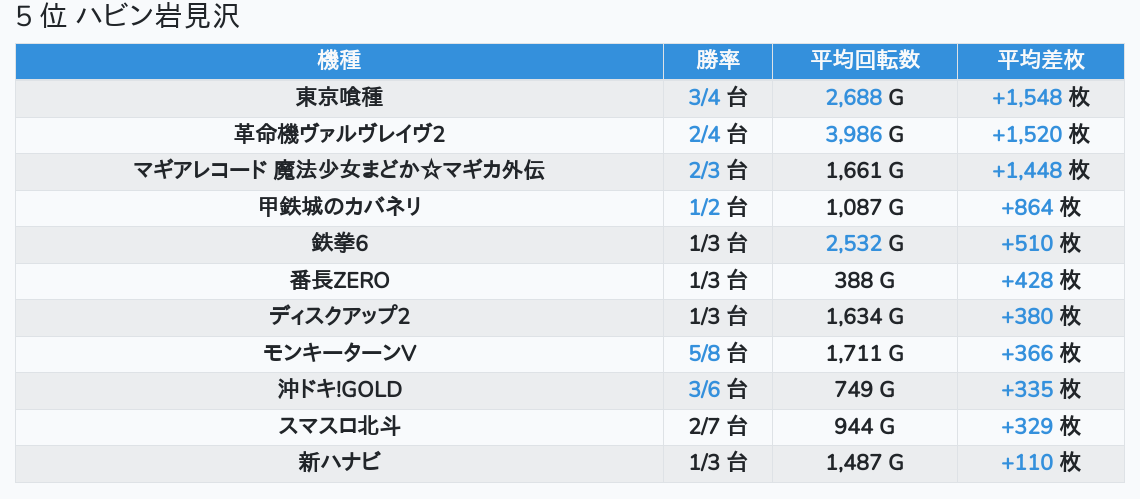Click the 5/8 win rate link

704,353
